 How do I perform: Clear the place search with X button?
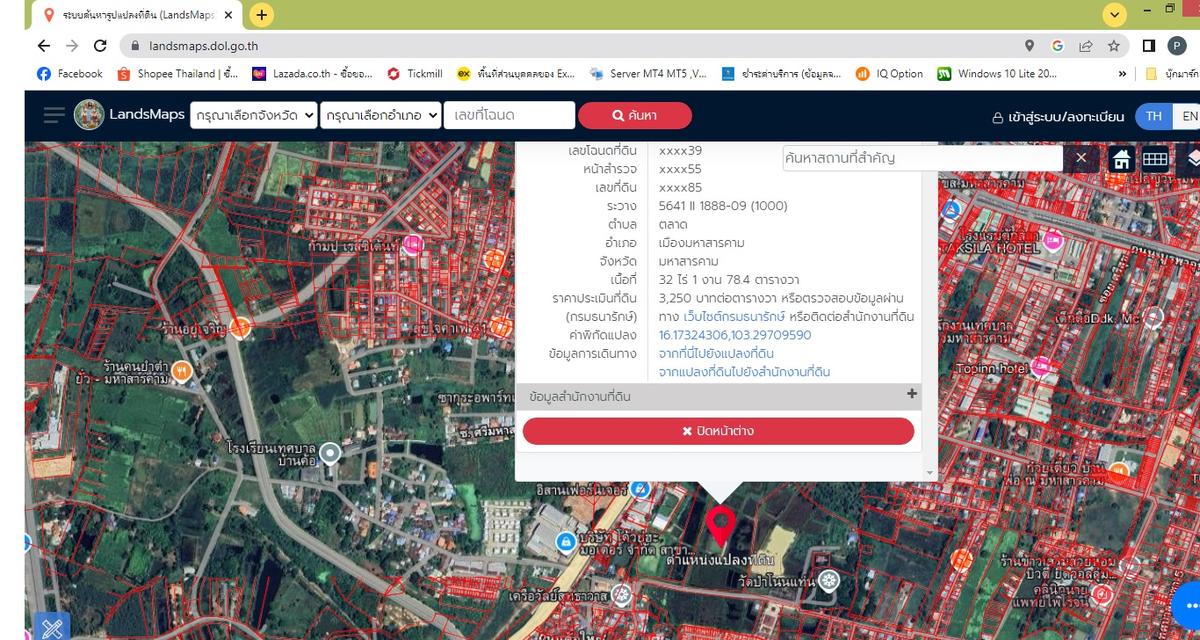click(x=1081, y=158)
